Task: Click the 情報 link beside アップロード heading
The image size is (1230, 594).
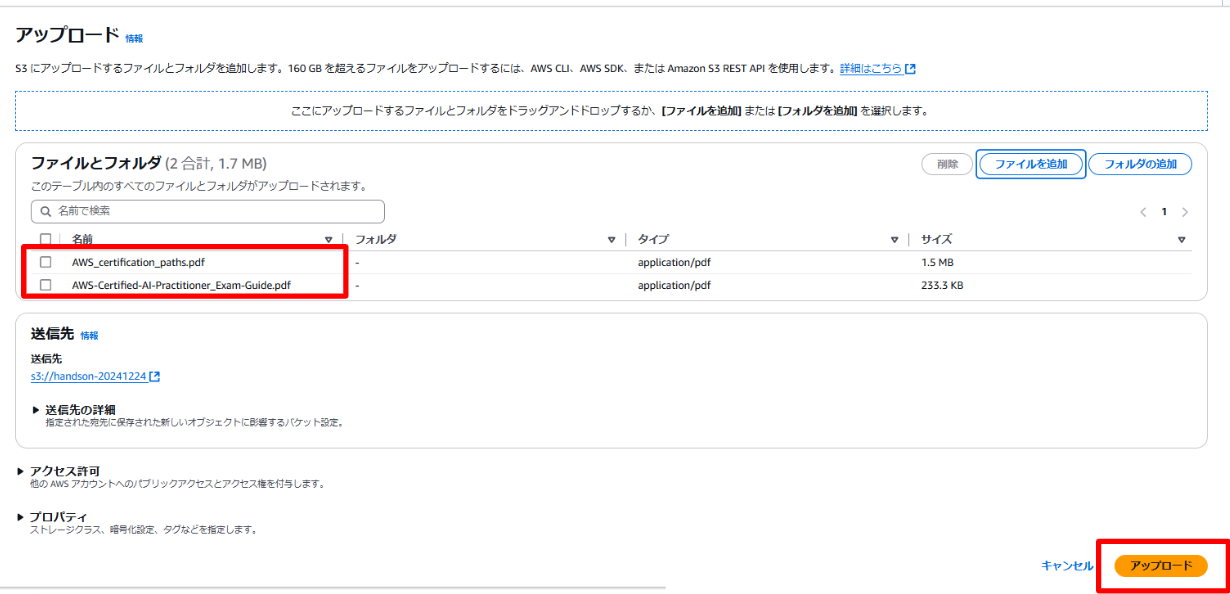Action: pos(134,38)
